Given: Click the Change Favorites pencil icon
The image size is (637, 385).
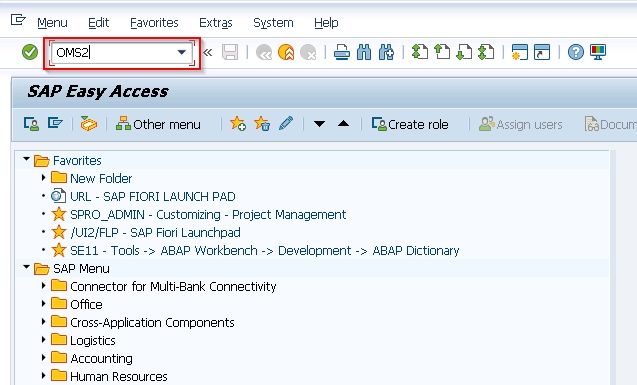Looking at the screenshot, I should (x=286, y=123).
